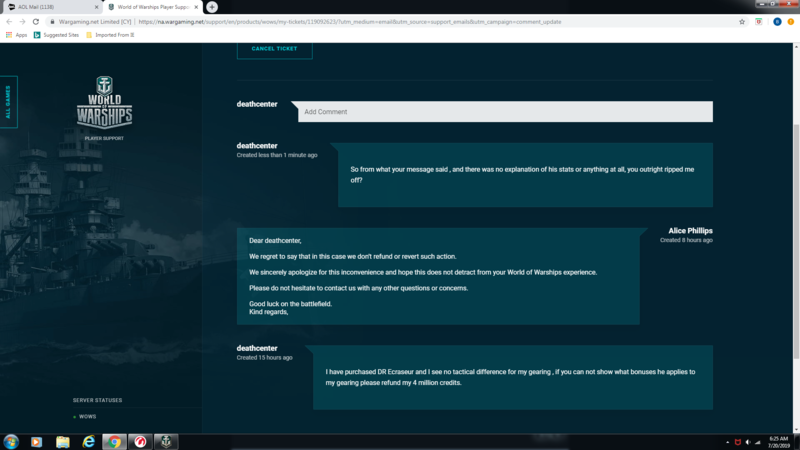
Task: Click the Add Comment input field
Action: coord(505,112)
